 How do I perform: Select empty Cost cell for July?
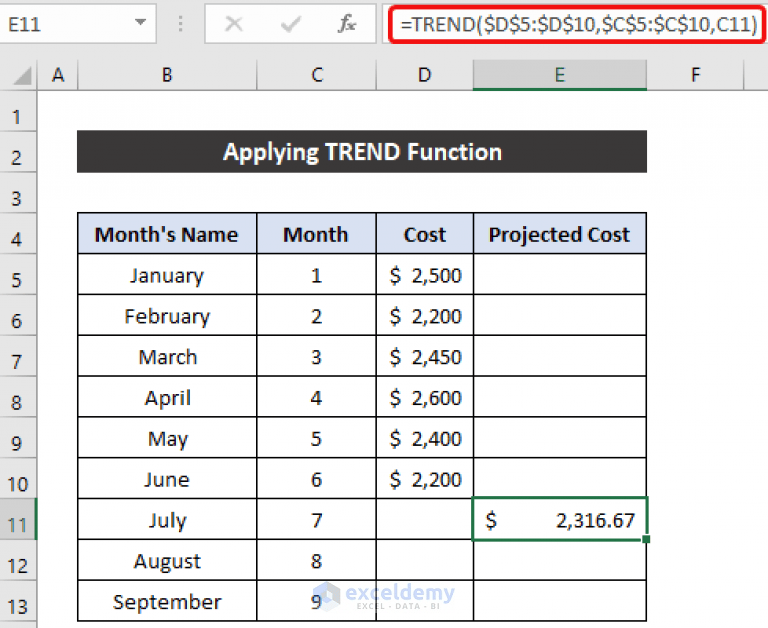tap(425, 519)
